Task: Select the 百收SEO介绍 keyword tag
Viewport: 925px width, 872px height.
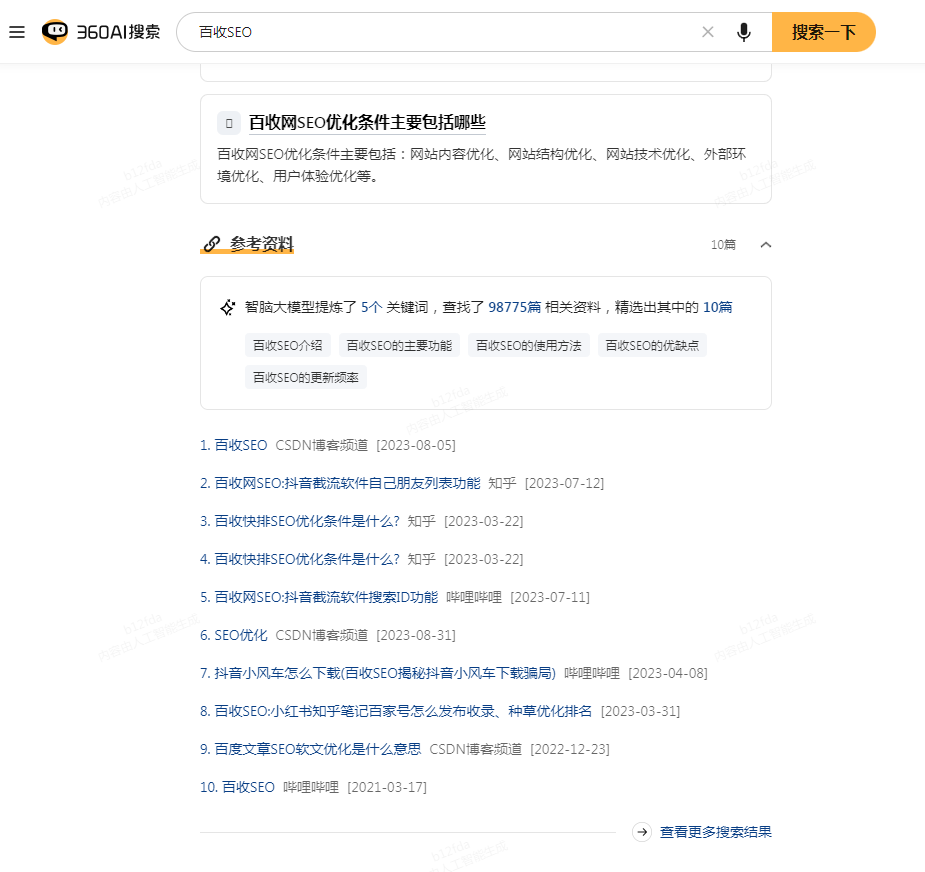Action: tap(287, 345)
